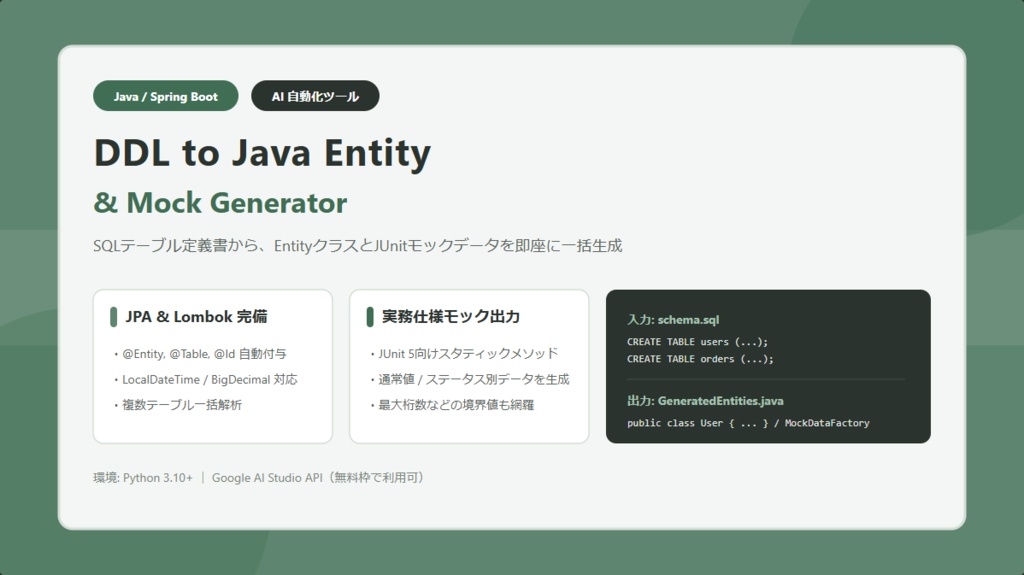
Task: Click the CREATE TABLE orders code line
Action: [699, 359]
